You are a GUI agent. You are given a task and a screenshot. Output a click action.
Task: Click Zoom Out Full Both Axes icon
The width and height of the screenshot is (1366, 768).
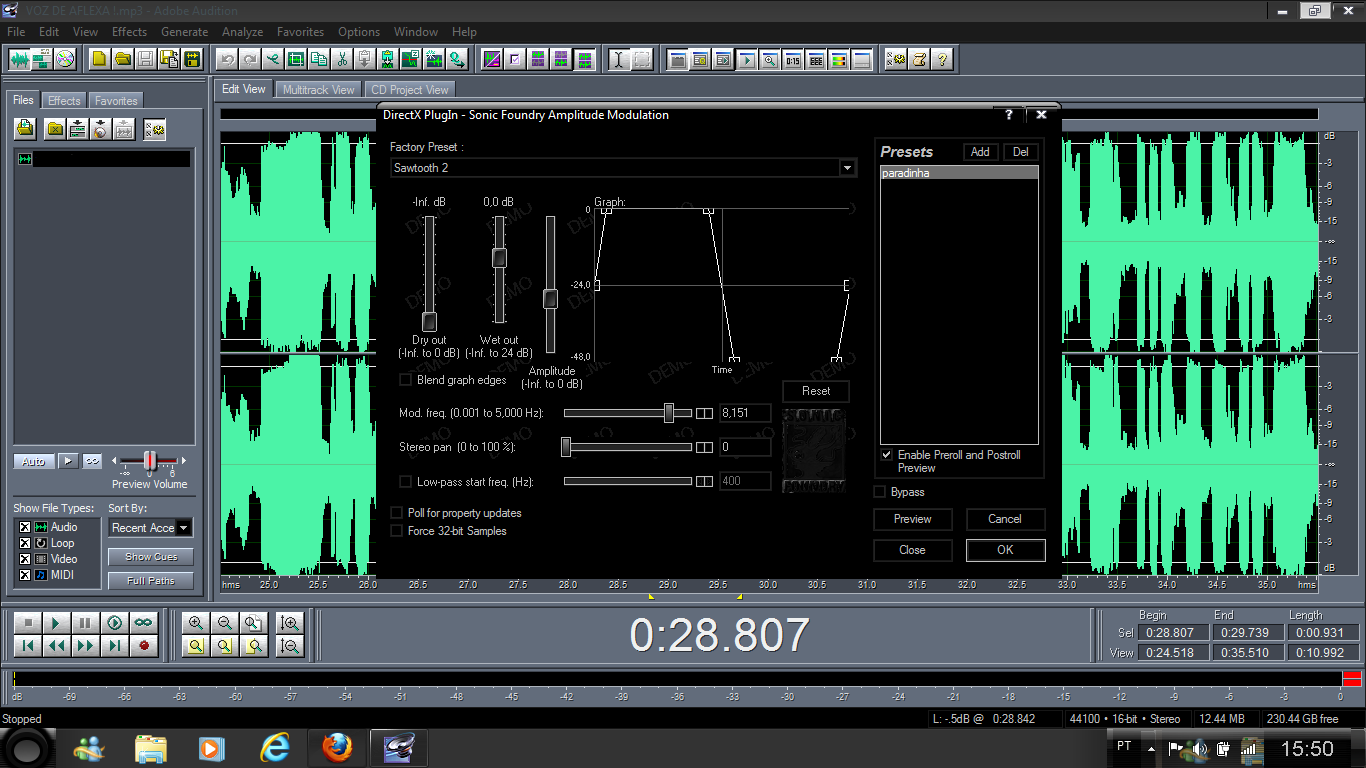254,623
